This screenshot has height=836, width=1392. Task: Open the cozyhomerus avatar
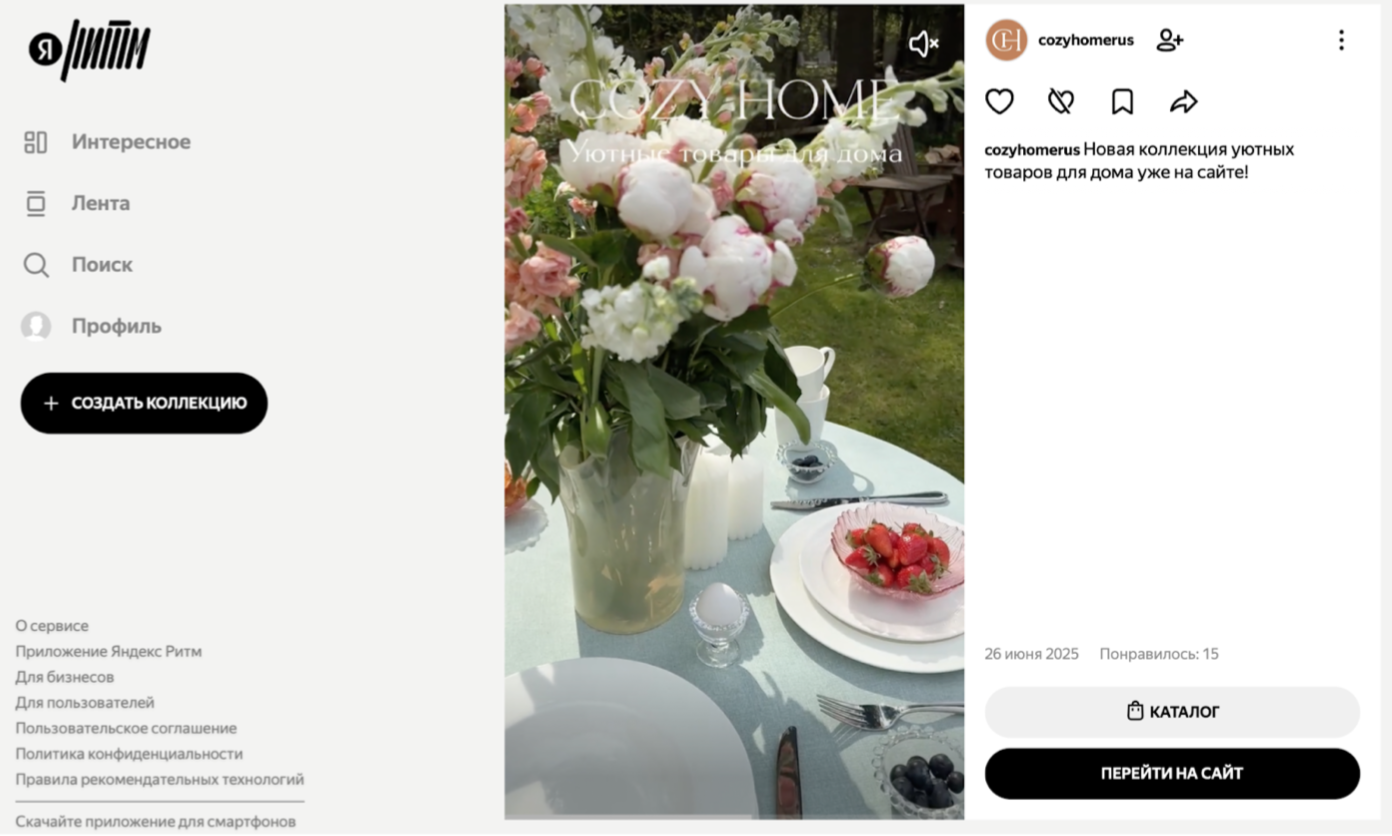(x=1006, y=40)
